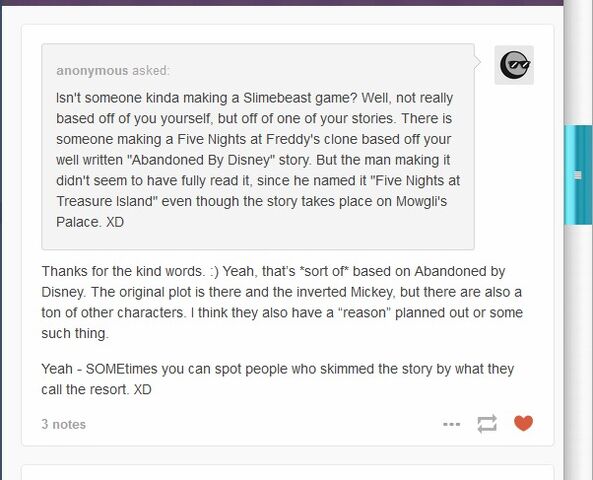Viewport: 593px width, 480px height.
Task: Click the "anonymous asked:" label
Action: tap(113, 71)
